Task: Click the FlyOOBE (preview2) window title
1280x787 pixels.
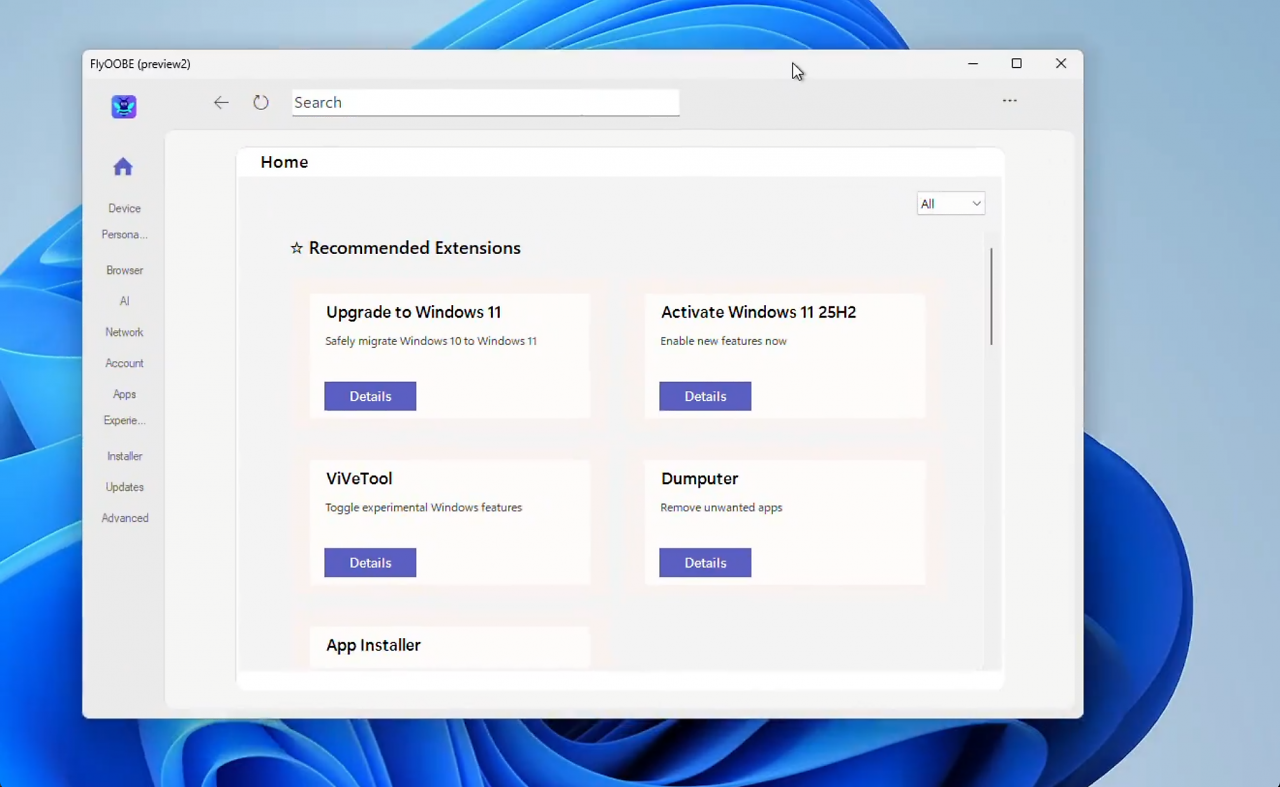Action: point(140,64)
